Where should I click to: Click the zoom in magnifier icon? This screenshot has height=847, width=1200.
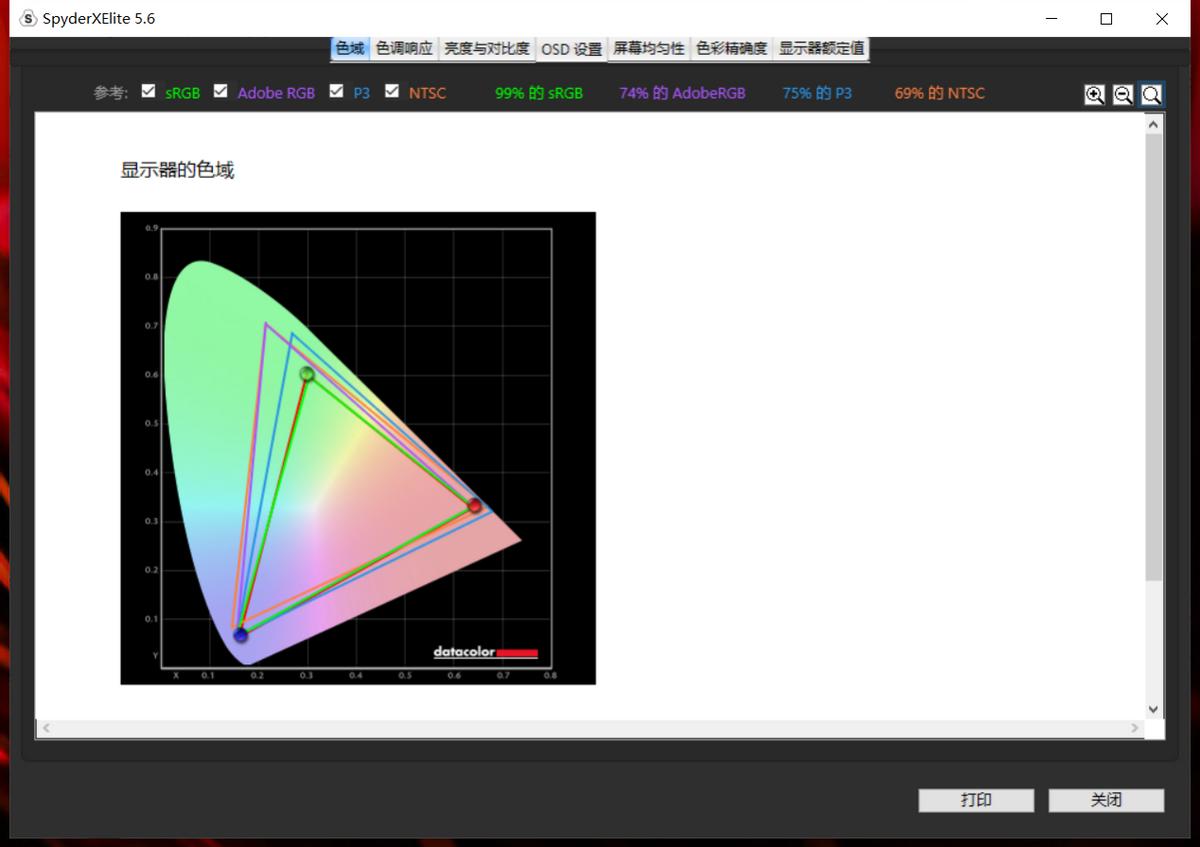tap(1095, 94)
